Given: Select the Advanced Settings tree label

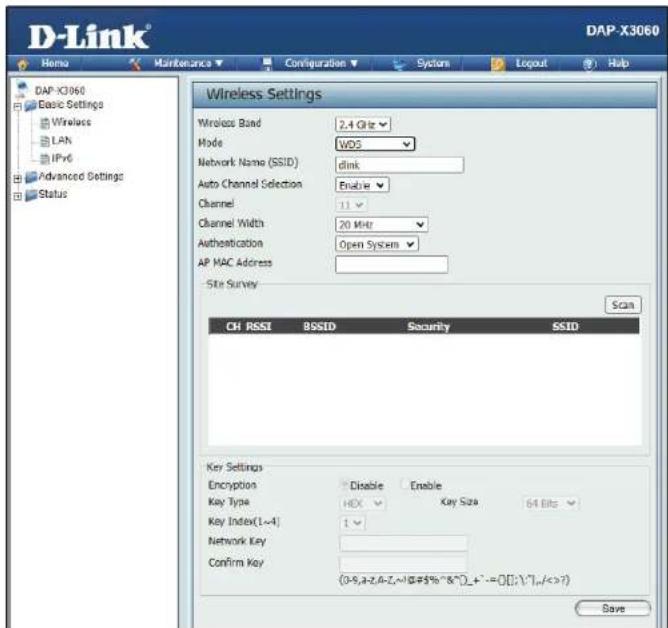Looking at the screenshot, I should point(81,176).
